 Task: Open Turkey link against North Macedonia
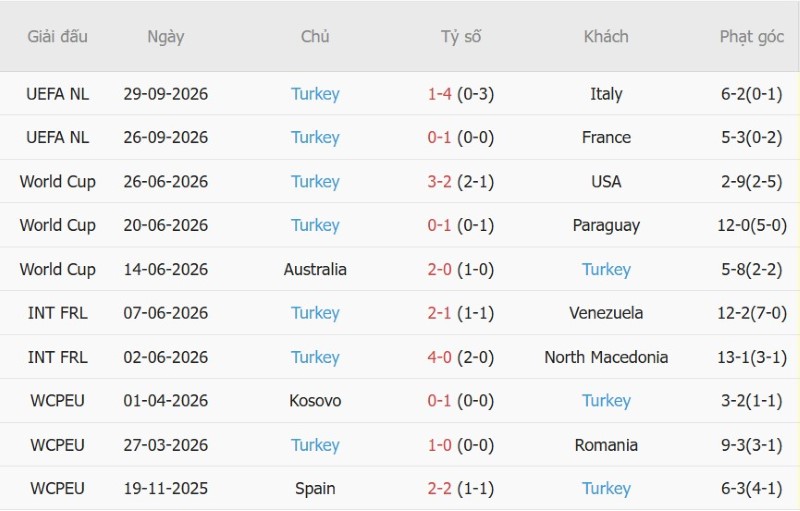(315, 357)
